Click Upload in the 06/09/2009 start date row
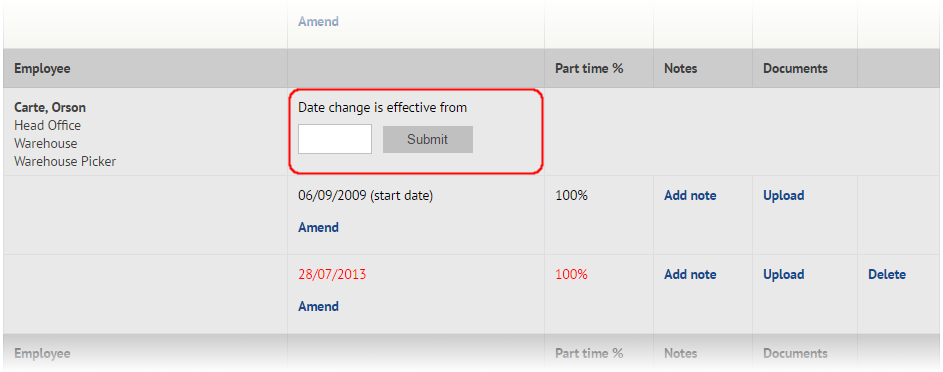 (784, 195)
